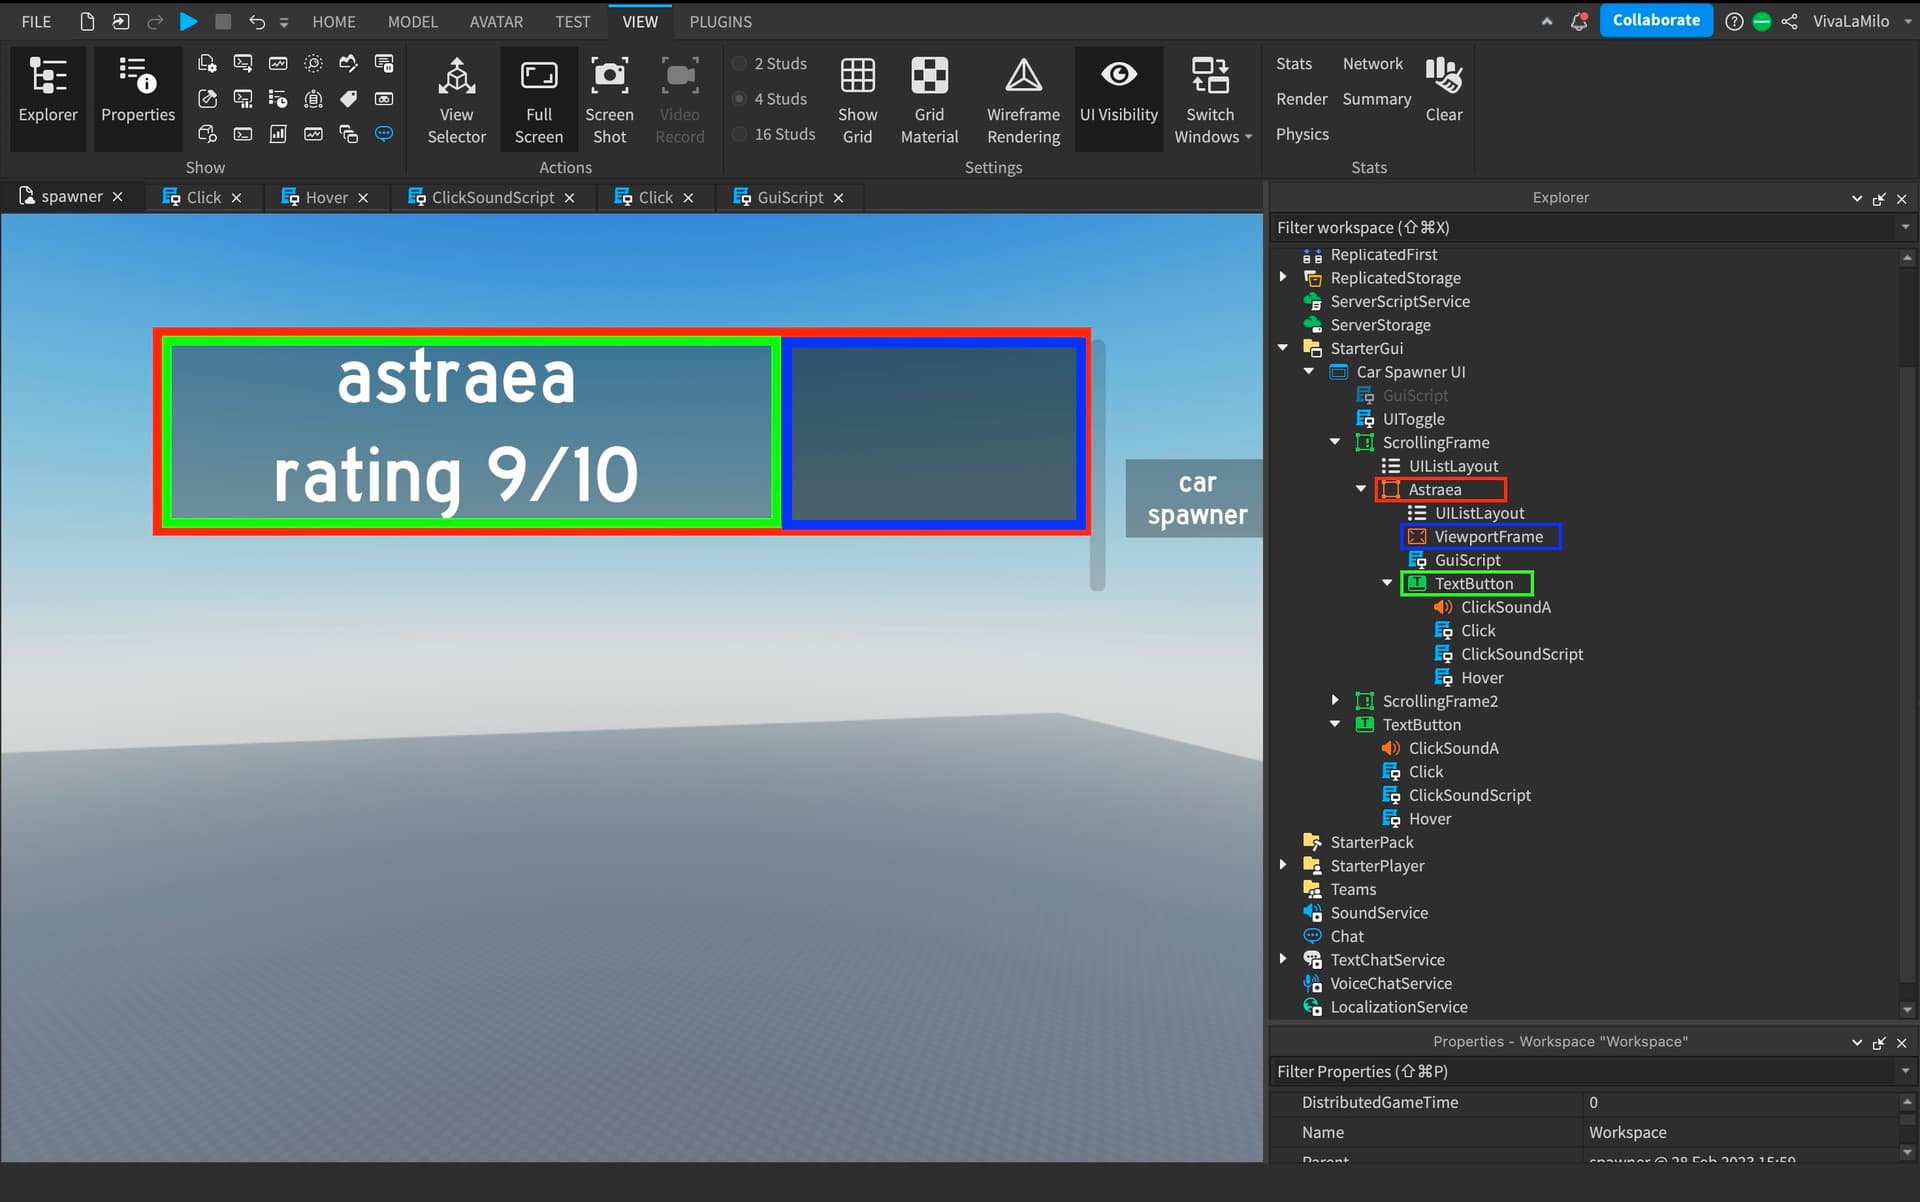Open notifications bell icon
Viewport: 1920px width, 1202px height.
click(x=1579, y=21)
